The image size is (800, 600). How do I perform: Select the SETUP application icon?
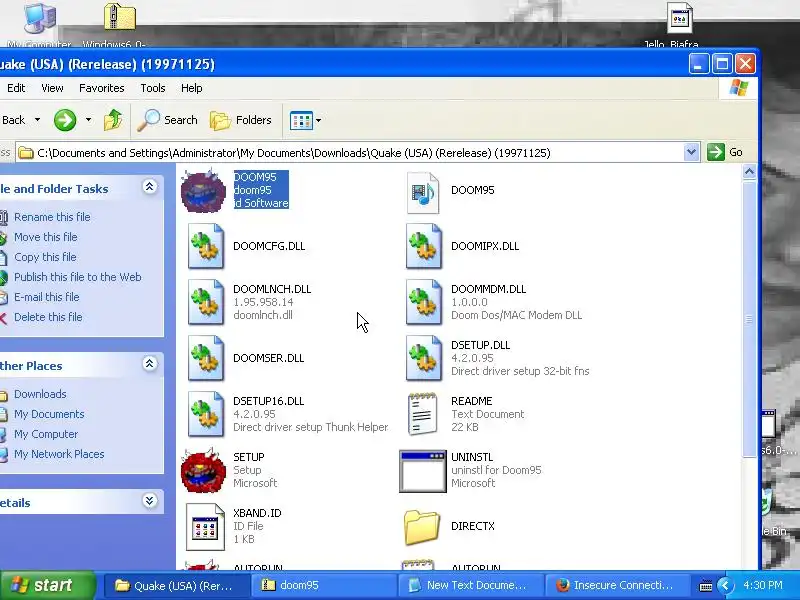[203, 470]
